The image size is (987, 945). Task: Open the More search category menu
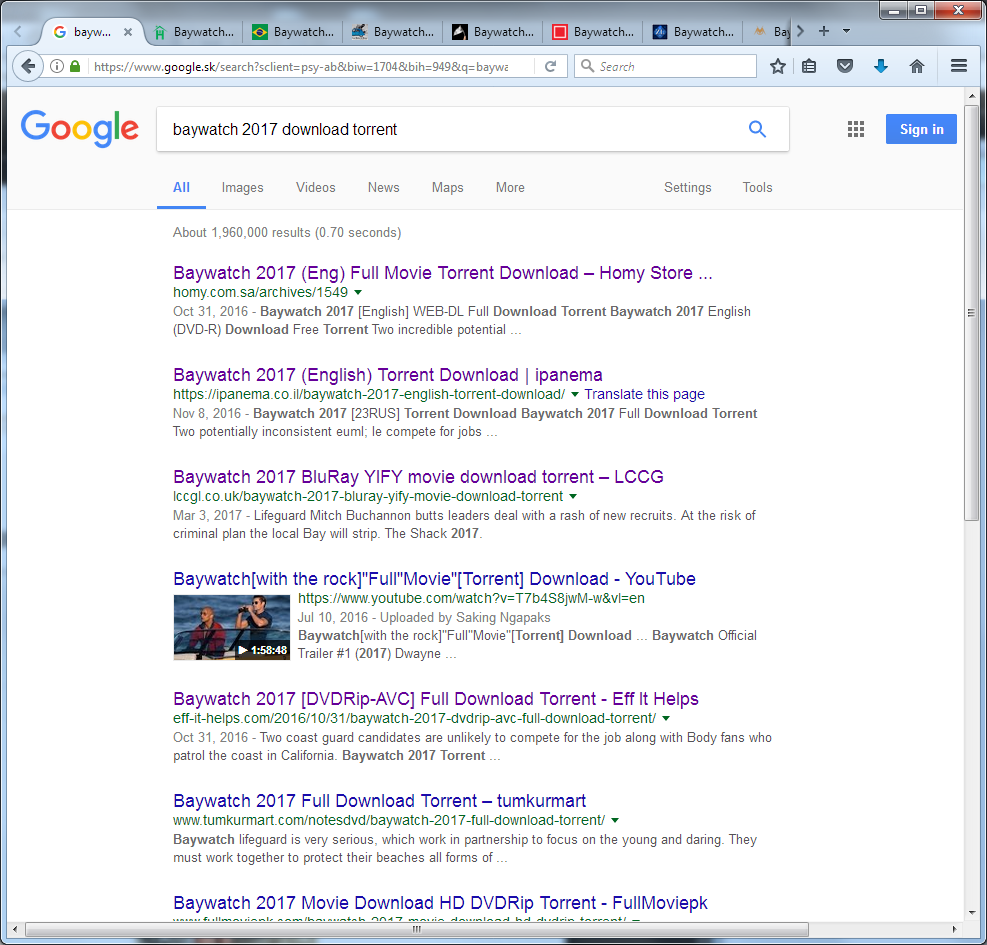click(510, 188)
